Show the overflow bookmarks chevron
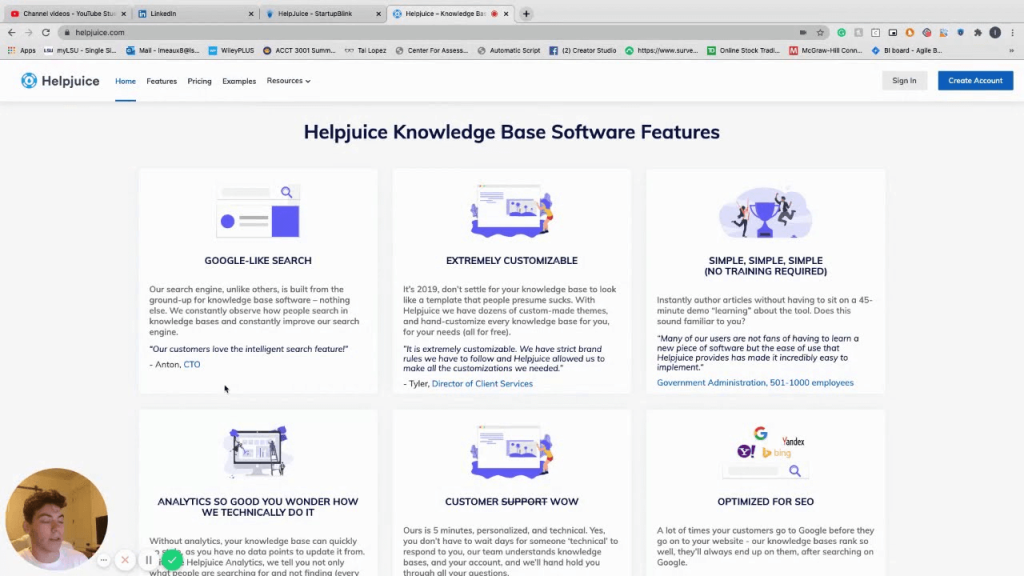 click(x=1011, y=50)
